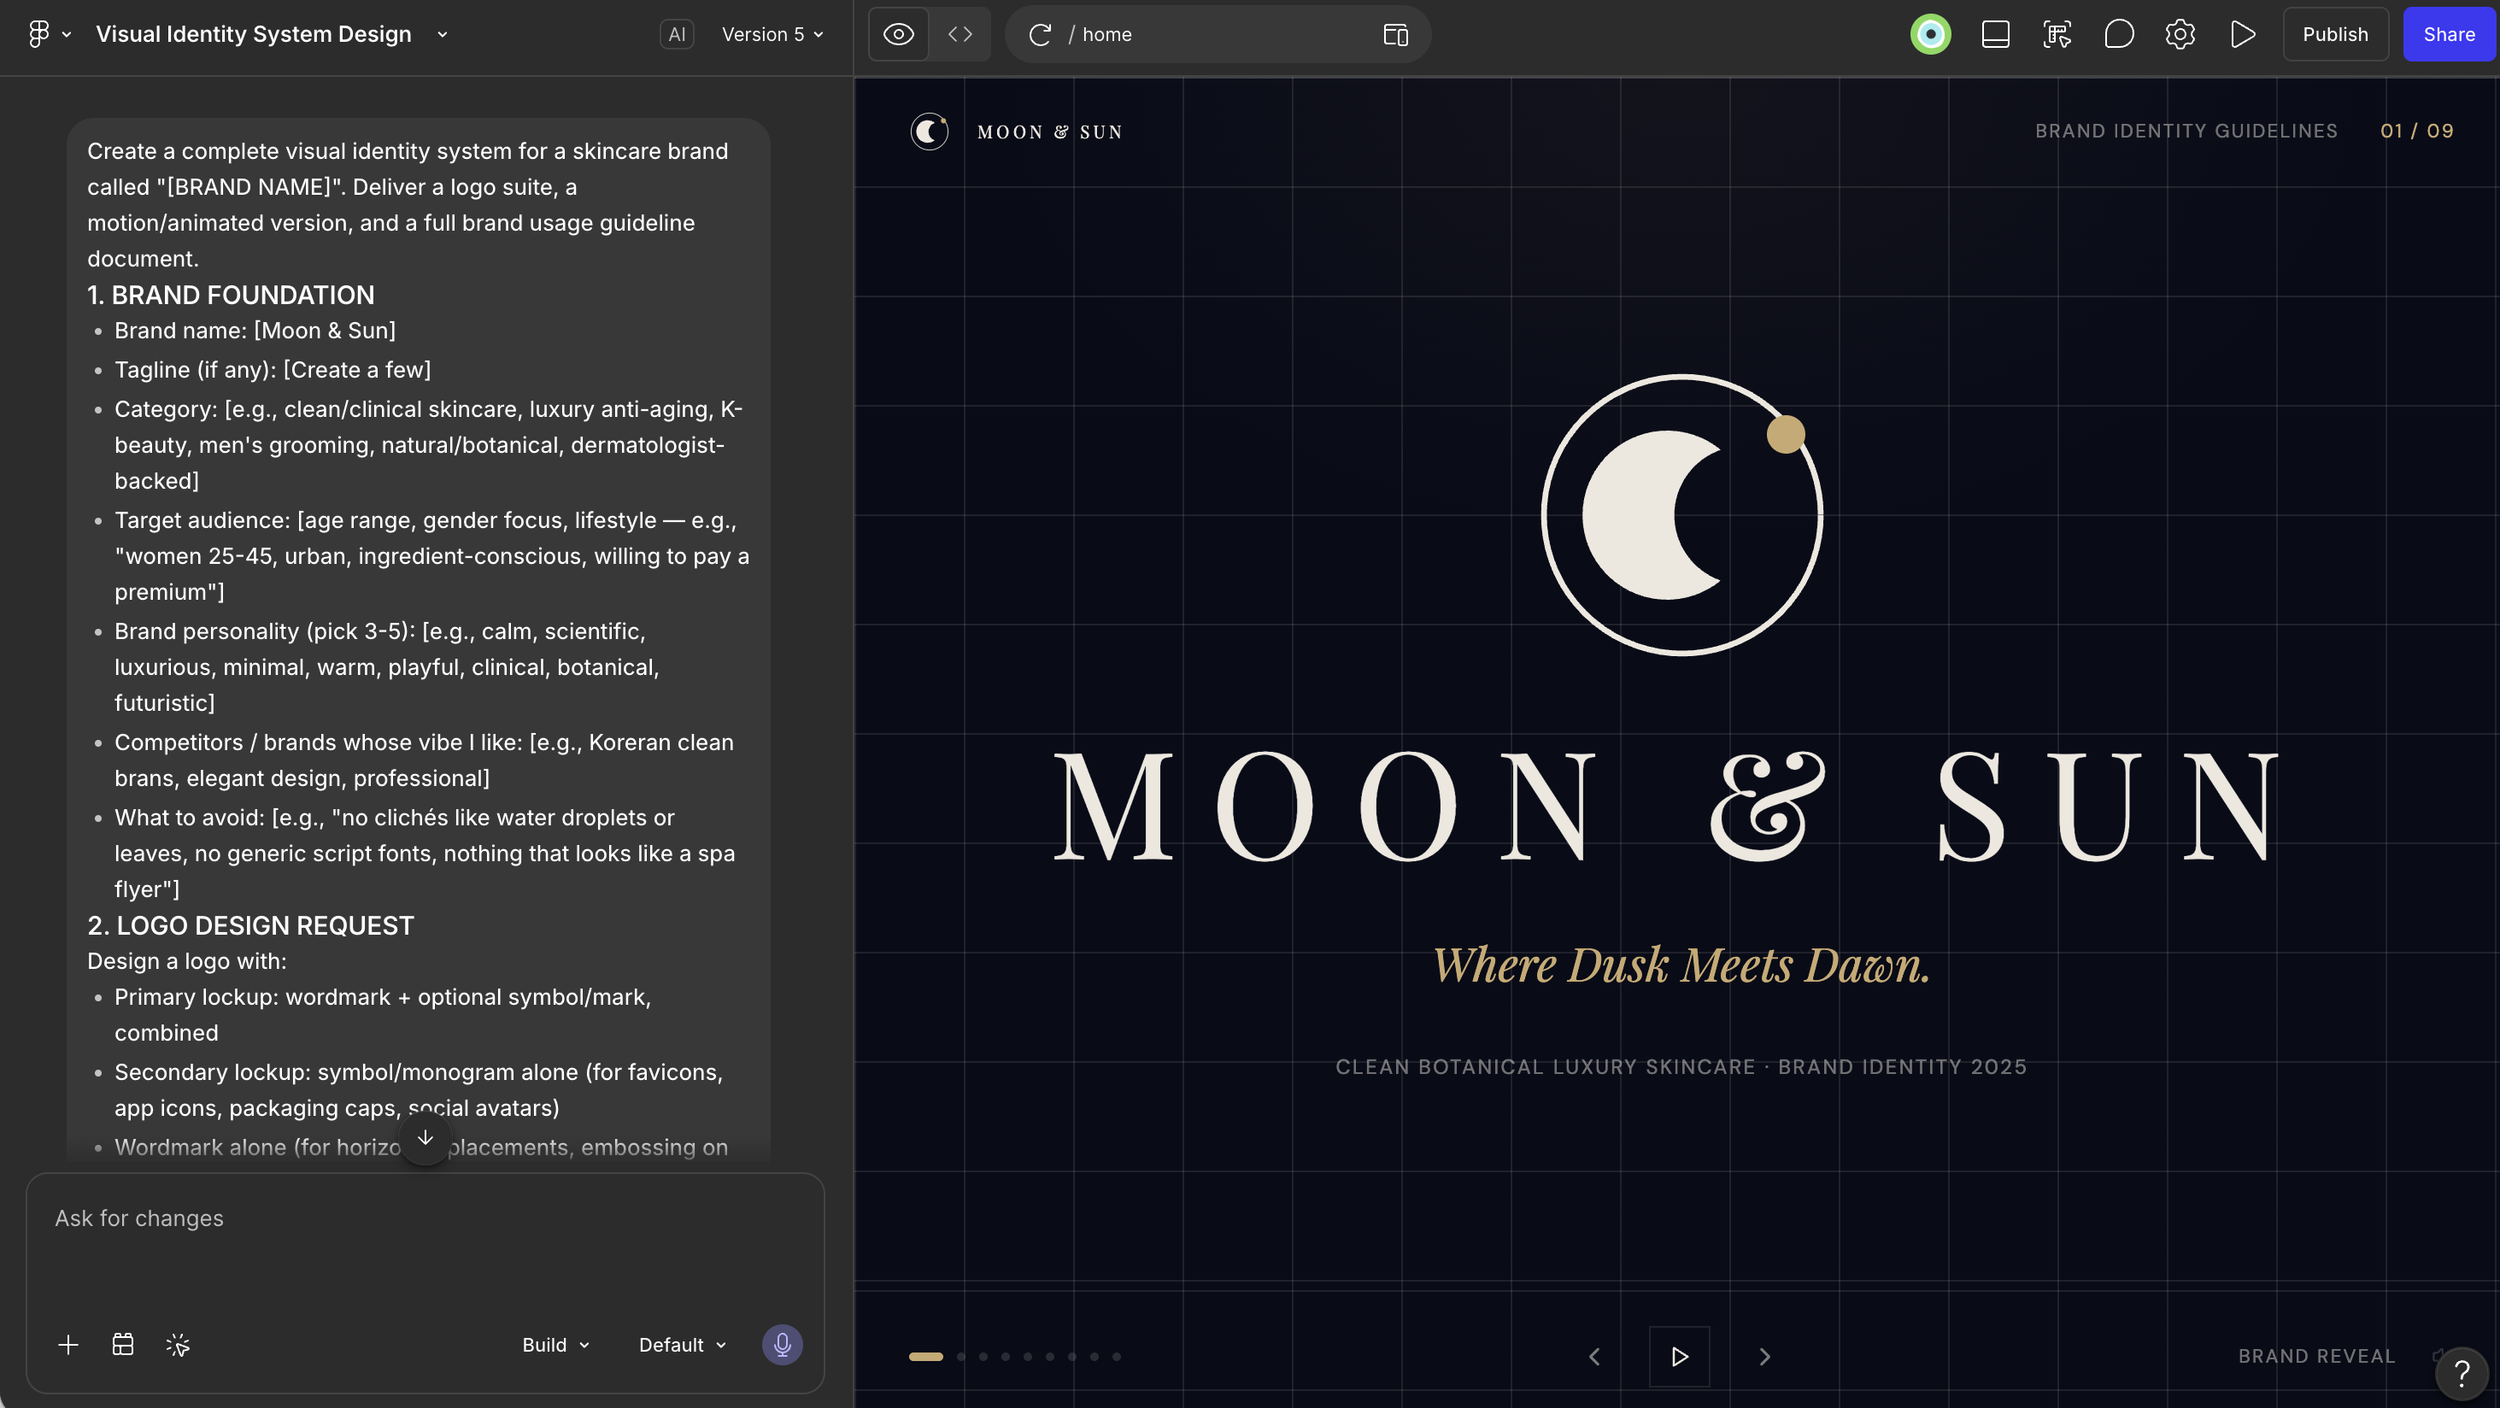
Task: Click the green user avatar icon
Action: pos(1930,34)
